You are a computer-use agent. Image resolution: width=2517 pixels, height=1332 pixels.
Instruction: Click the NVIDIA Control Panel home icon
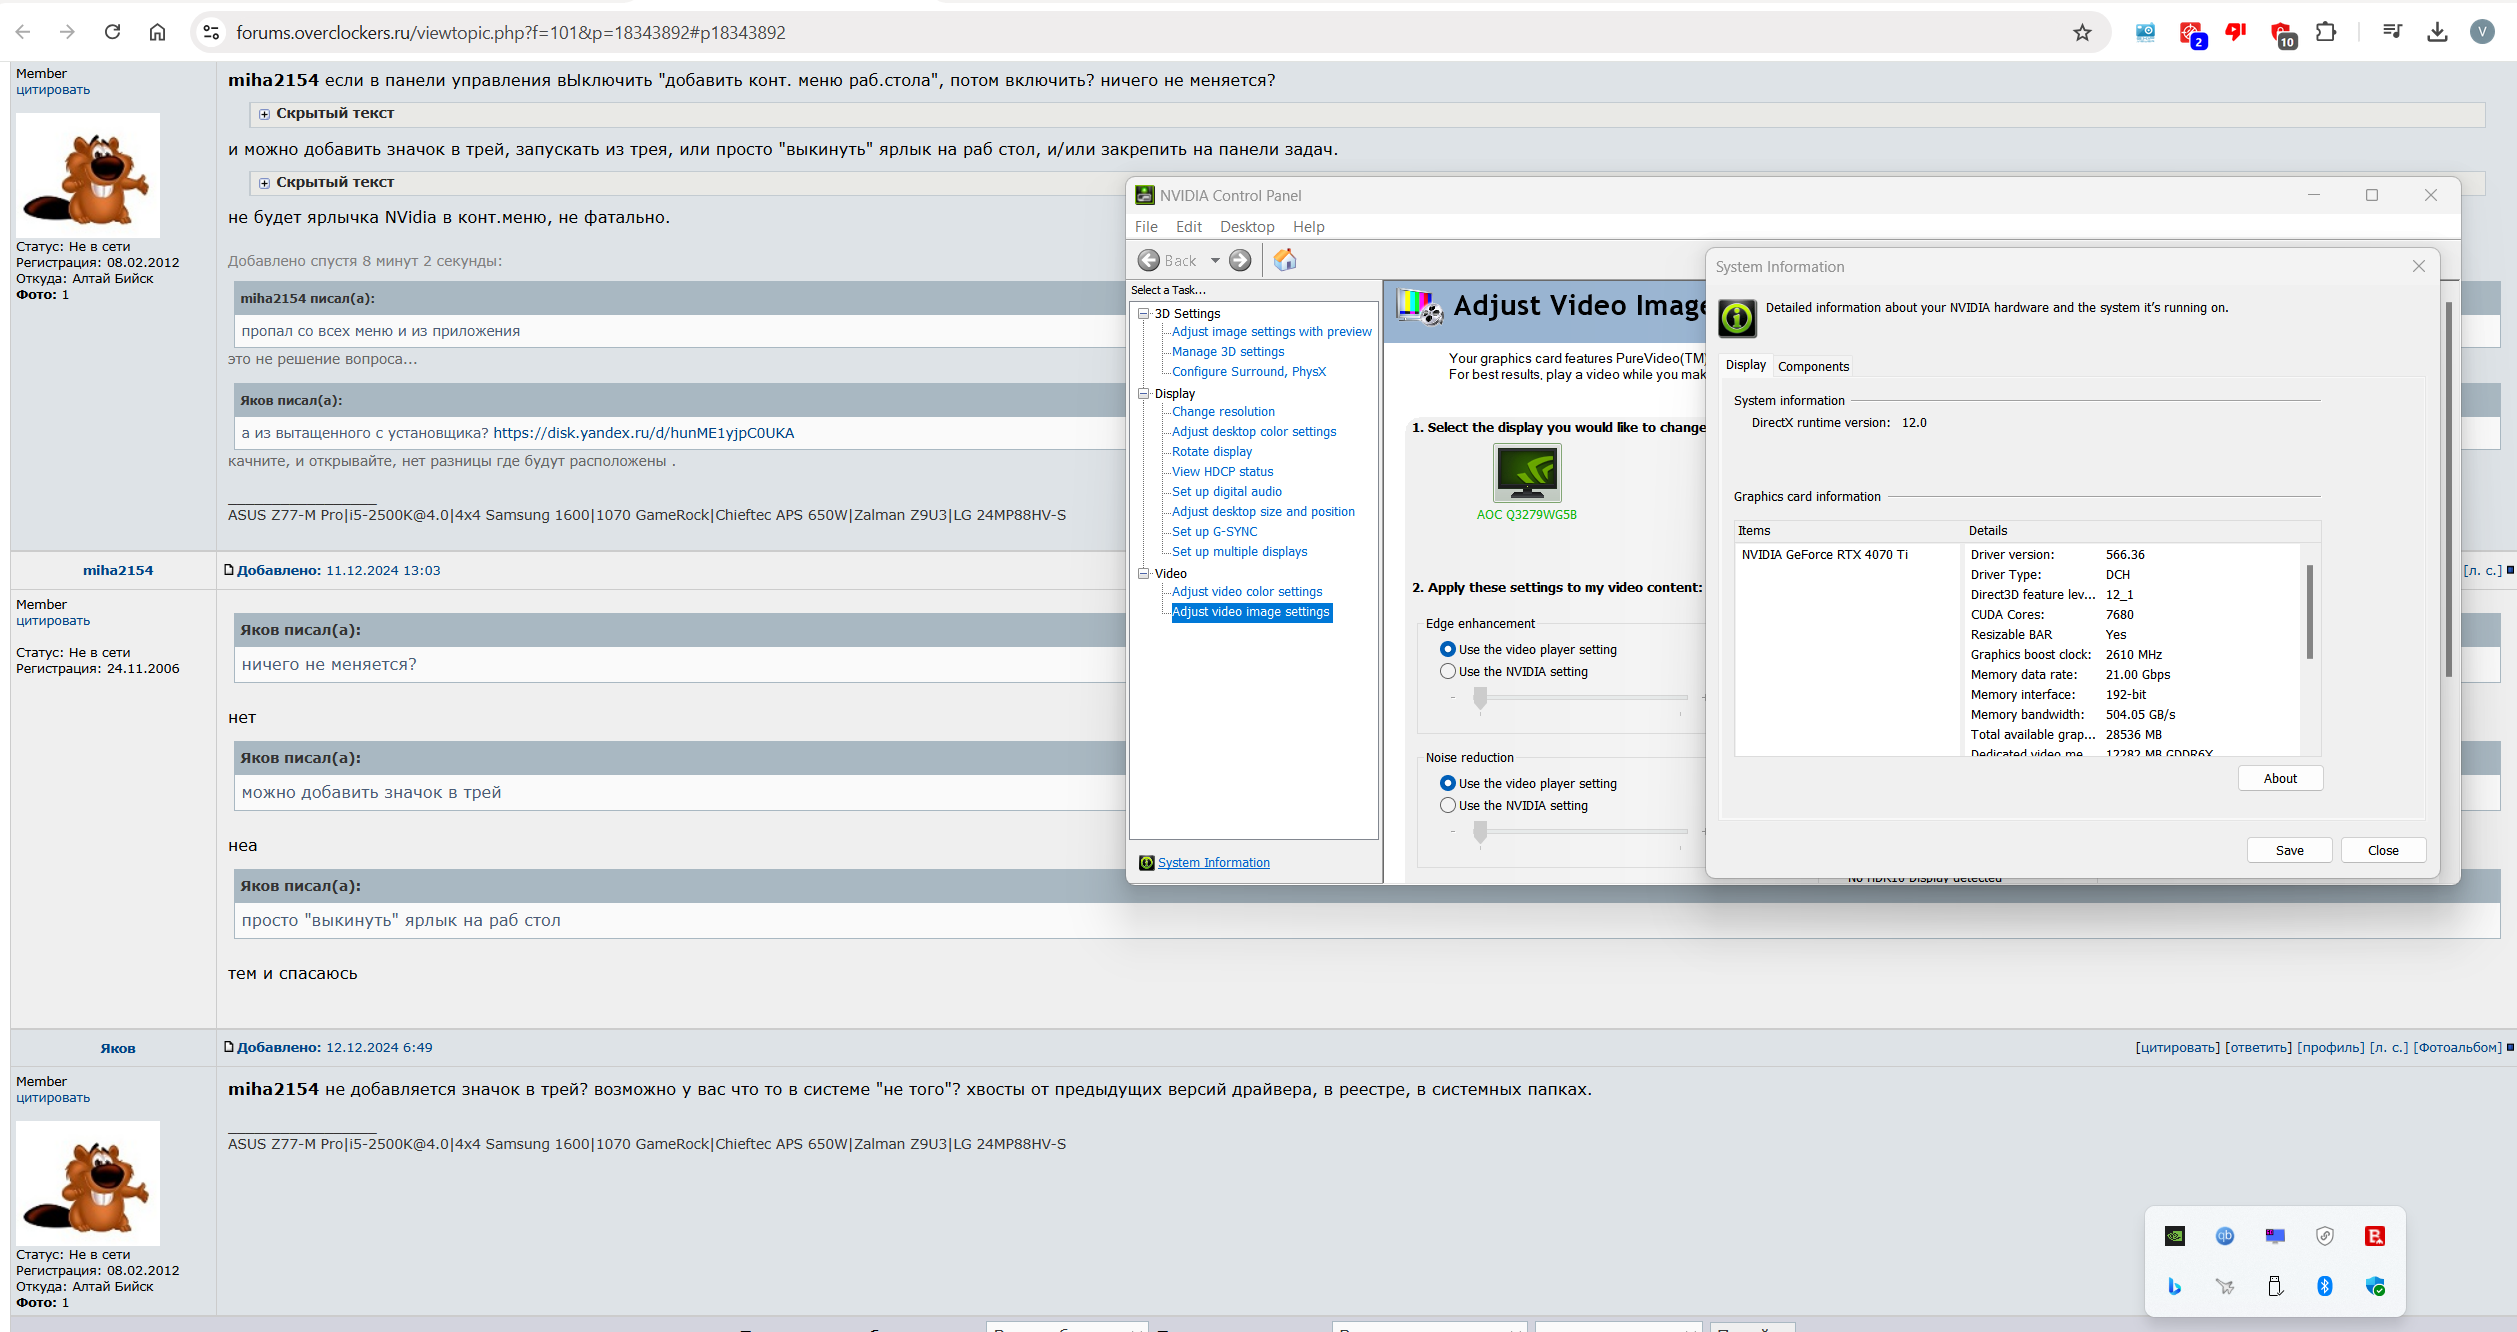click(x=1285, y=260)
